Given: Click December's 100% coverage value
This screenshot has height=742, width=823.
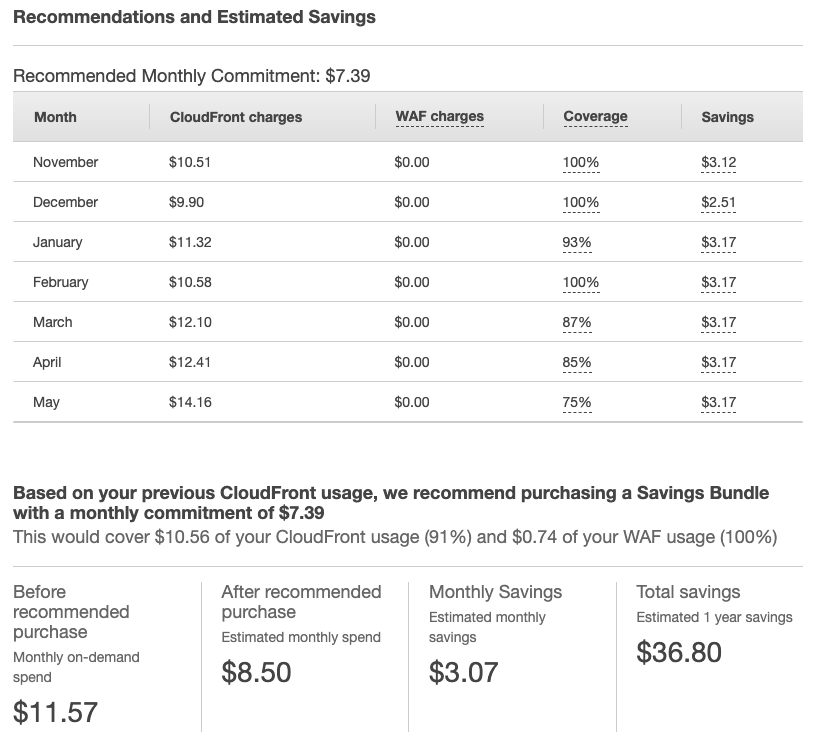Looking at the screenshot, I should [581, 202].
